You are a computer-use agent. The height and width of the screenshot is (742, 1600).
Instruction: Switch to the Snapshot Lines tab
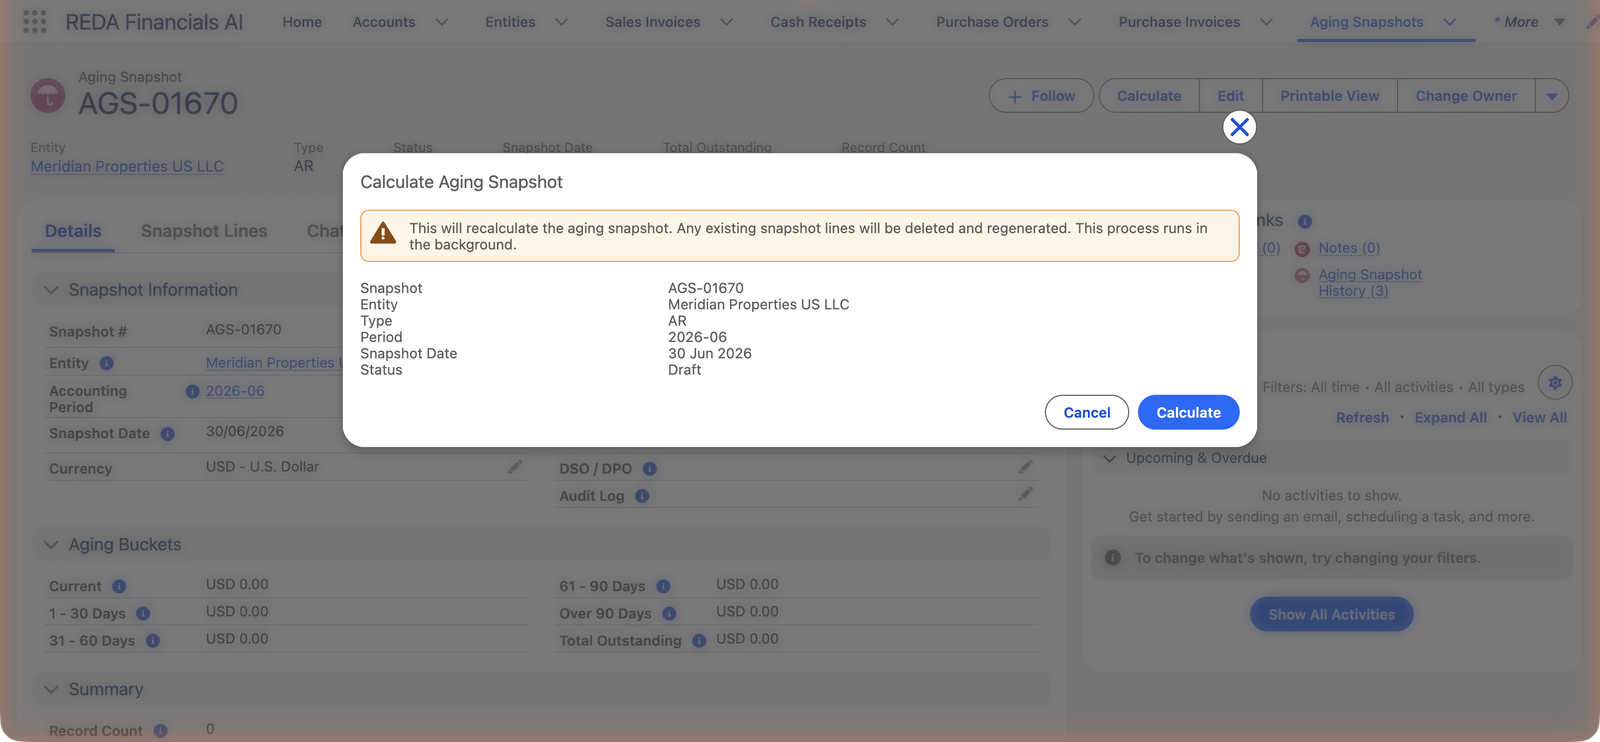pyautogui.click(x=204, y=231)
